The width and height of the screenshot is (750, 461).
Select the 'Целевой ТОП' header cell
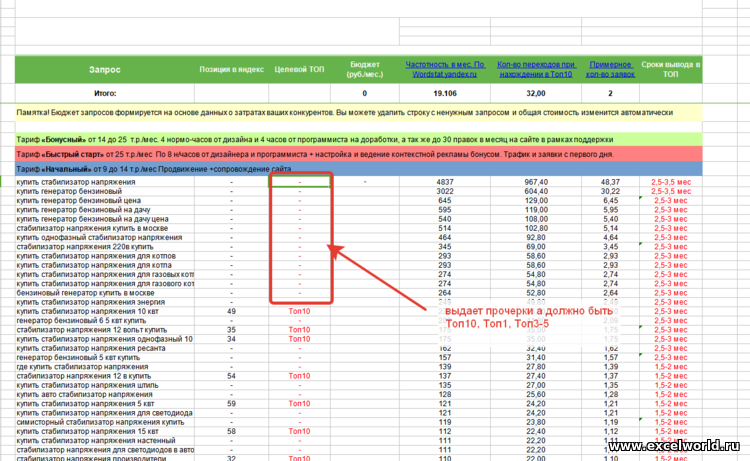tap(299, 69)
